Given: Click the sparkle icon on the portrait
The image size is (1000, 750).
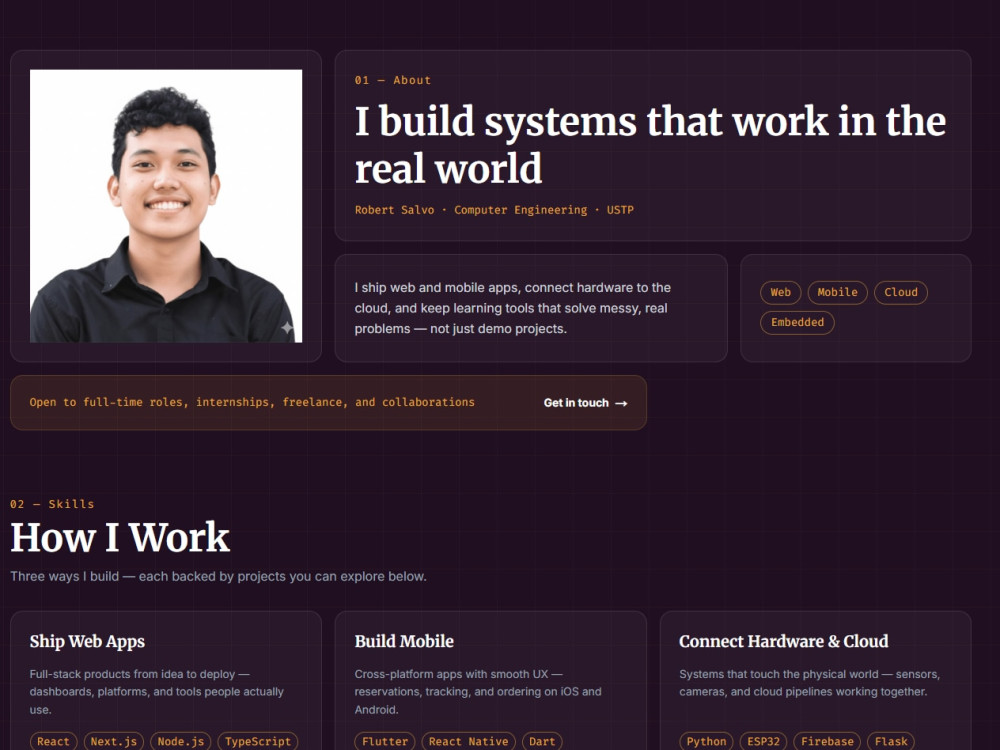Looking at the screenshot, I should click(287, 328).
